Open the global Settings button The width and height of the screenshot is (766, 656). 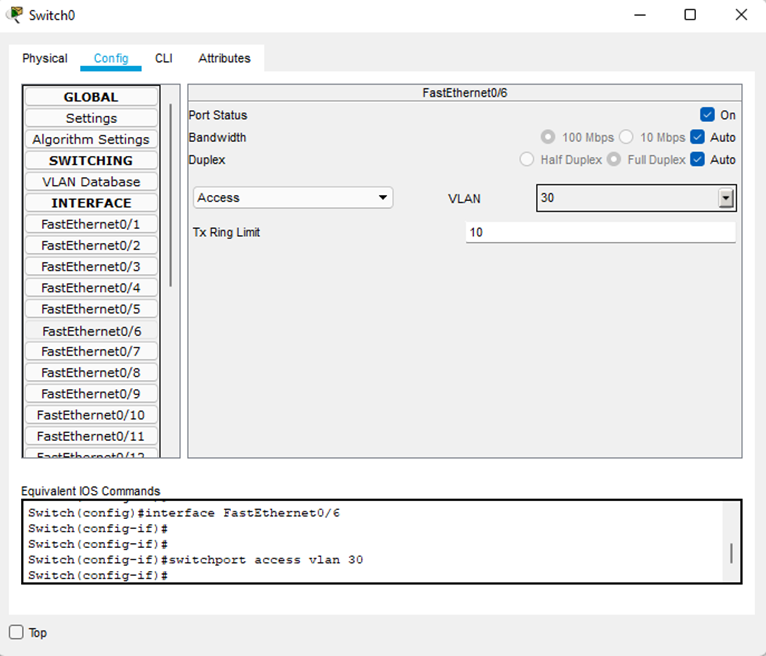coord(91,118)
